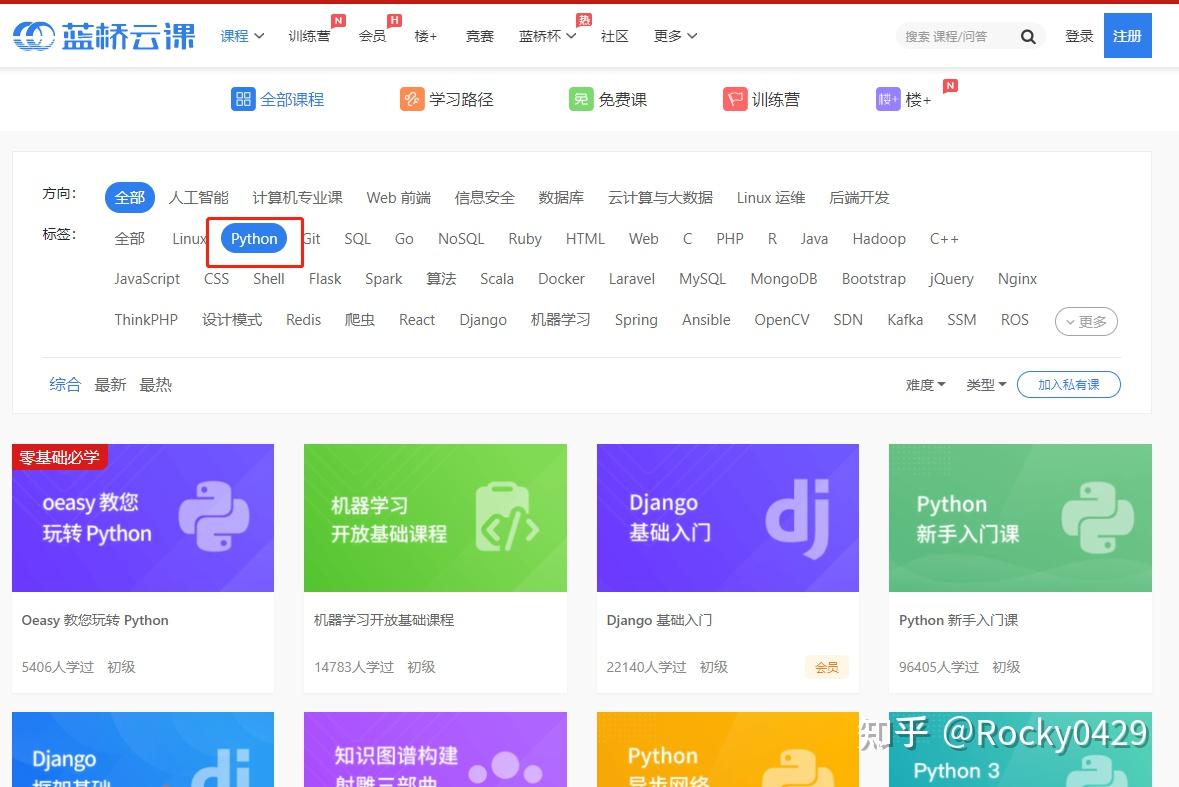
Task: Select the Ruby tag
Action: click(525, 239)
